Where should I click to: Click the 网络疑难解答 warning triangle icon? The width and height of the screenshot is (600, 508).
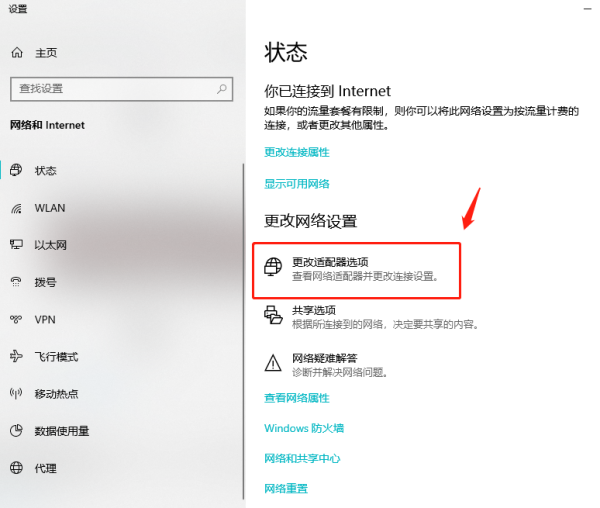click(273, 363)
